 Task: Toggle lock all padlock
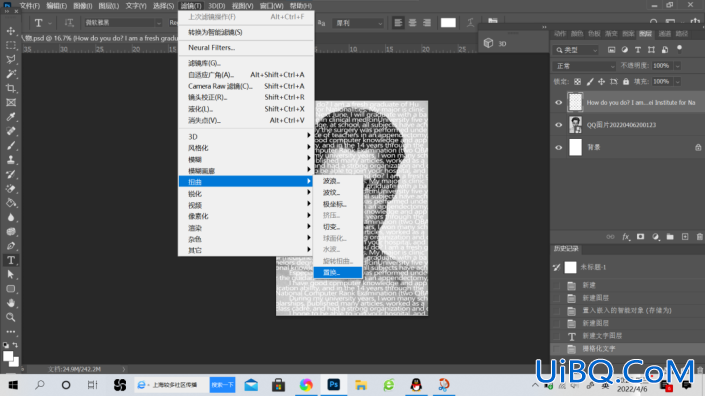626,82
